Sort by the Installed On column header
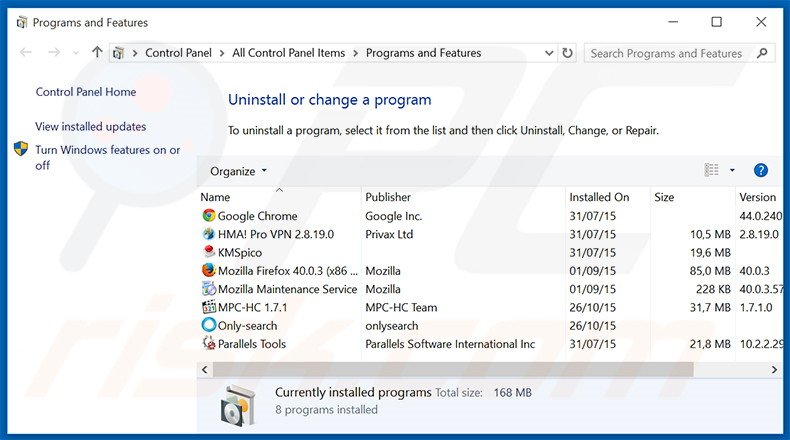This screenshot has height=440, width=790. point(599,197)
